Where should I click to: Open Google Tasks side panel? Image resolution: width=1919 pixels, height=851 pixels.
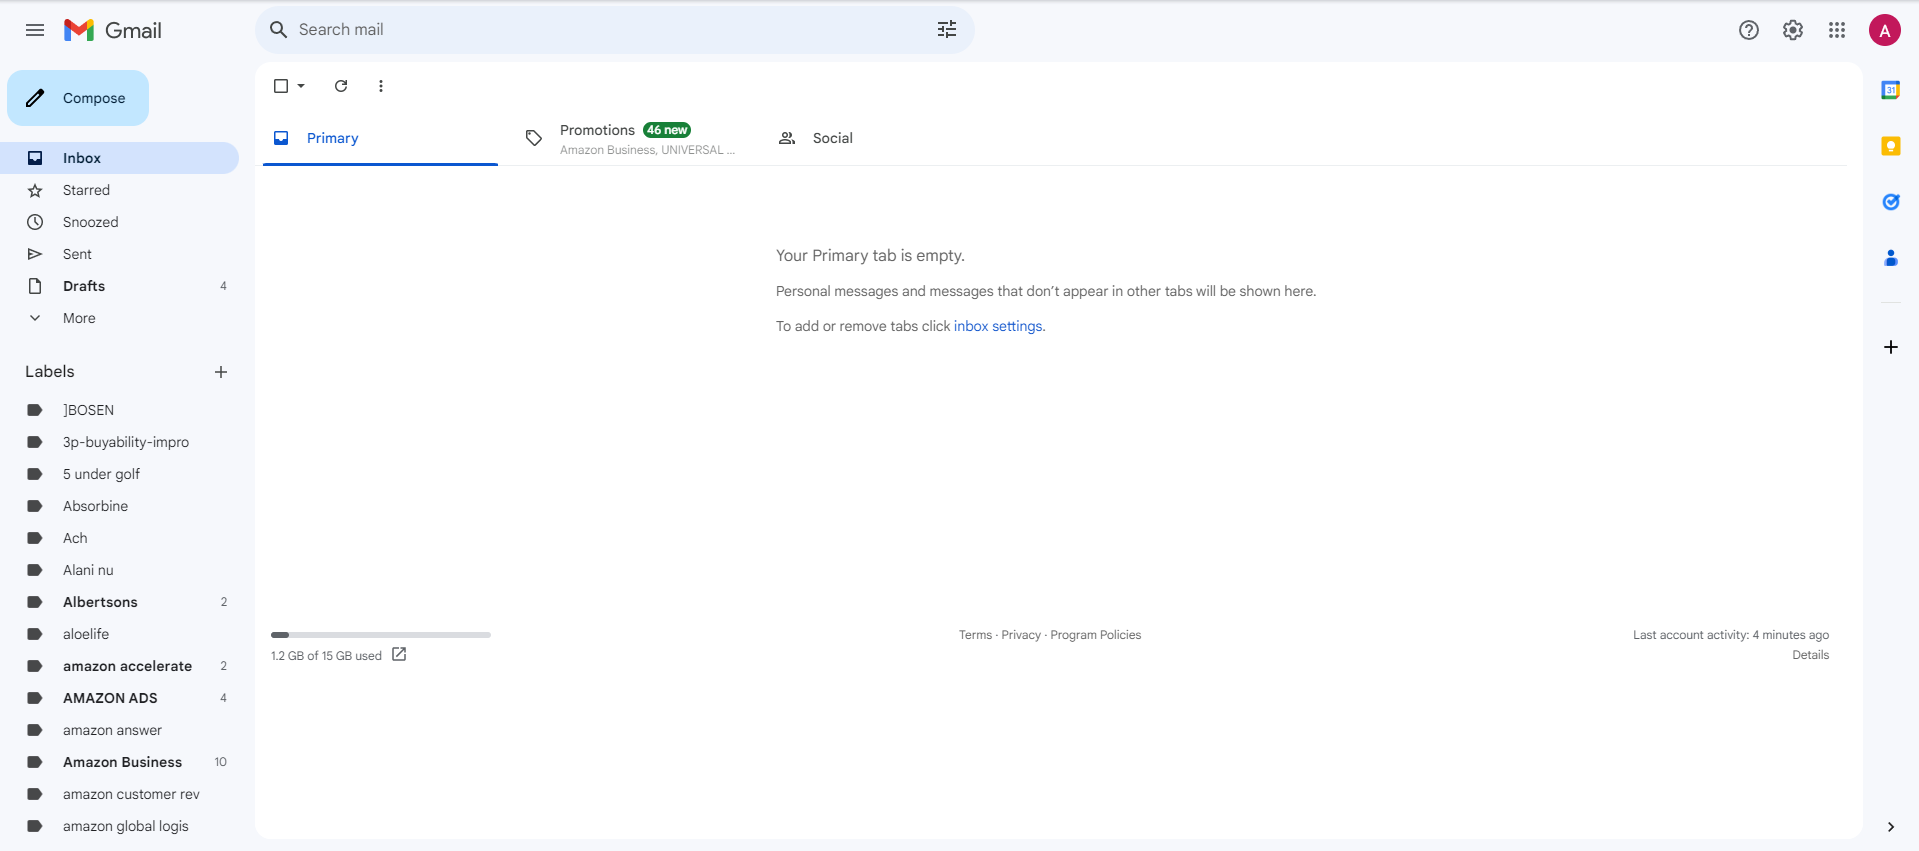1891,202
